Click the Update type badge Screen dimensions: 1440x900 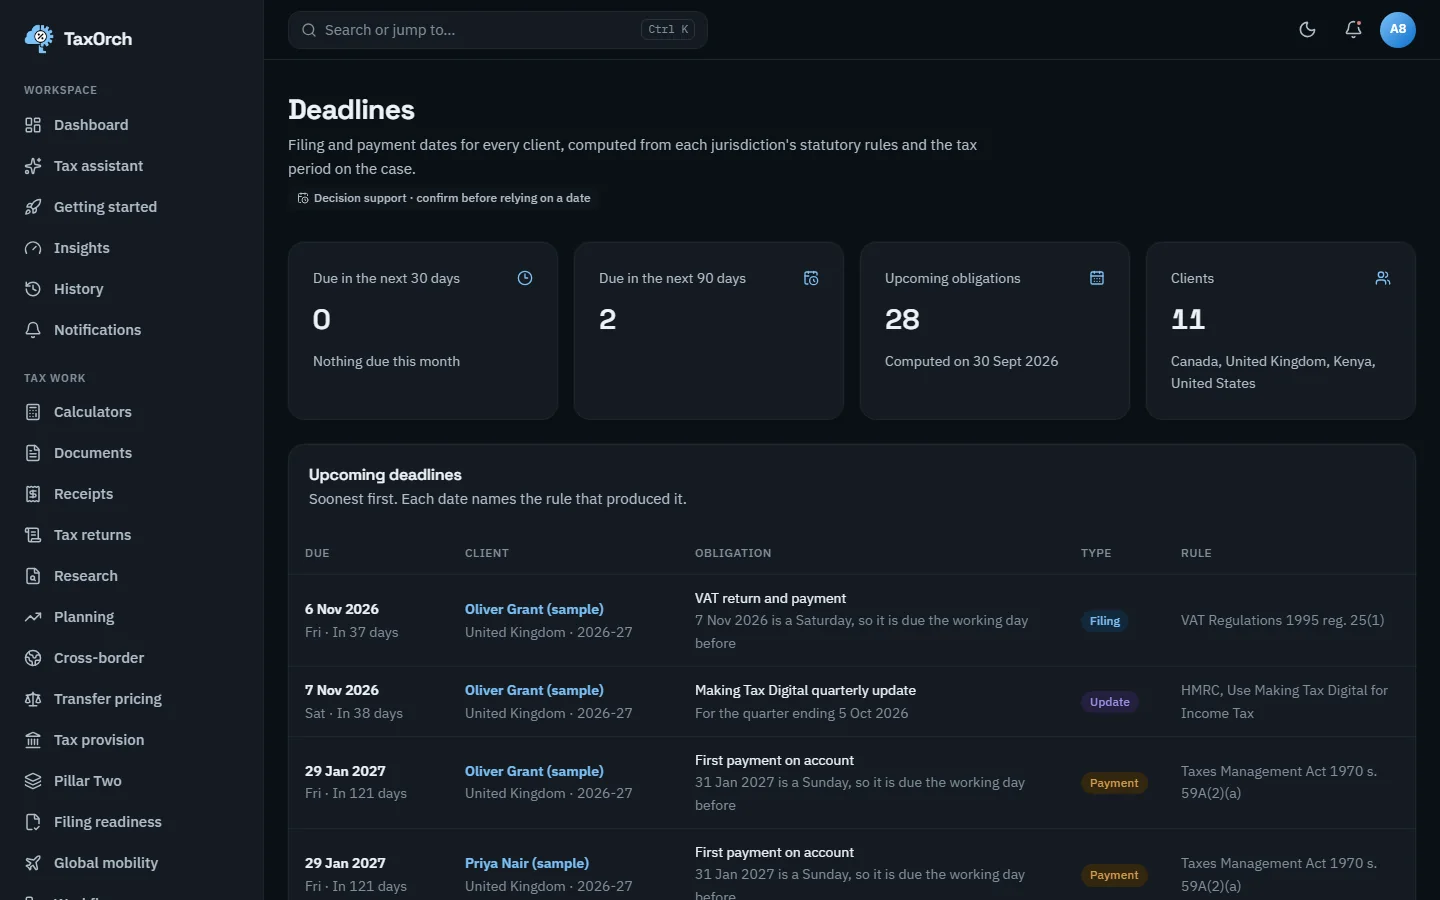click(x=1110, y=702)
